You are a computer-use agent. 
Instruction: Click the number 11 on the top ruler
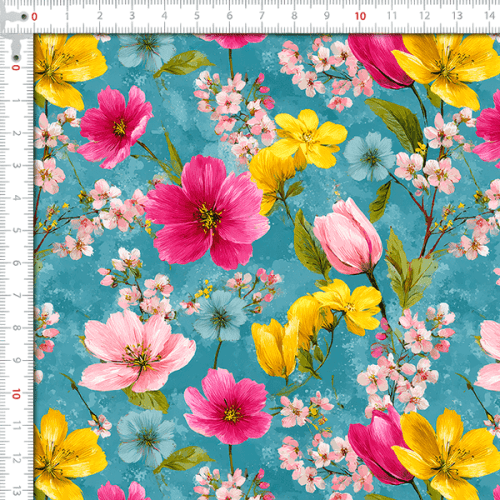(x=392, y=16)
